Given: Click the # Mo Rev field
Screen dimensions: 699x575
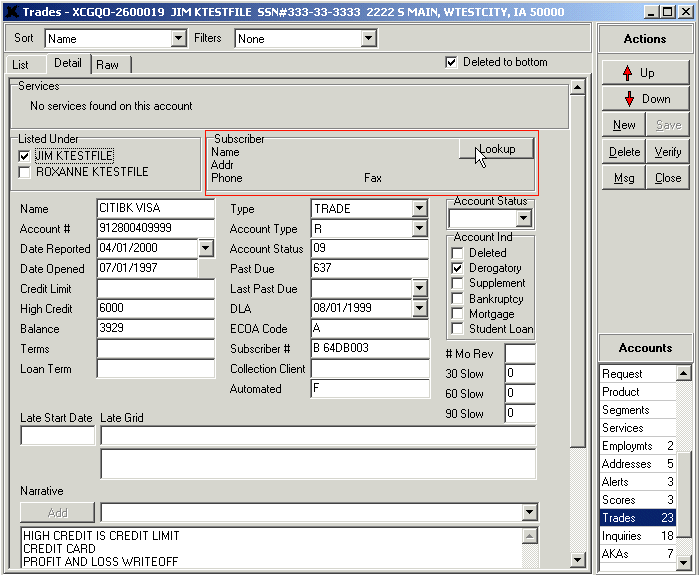Looking at the screenshot, I should click(520, 353).
